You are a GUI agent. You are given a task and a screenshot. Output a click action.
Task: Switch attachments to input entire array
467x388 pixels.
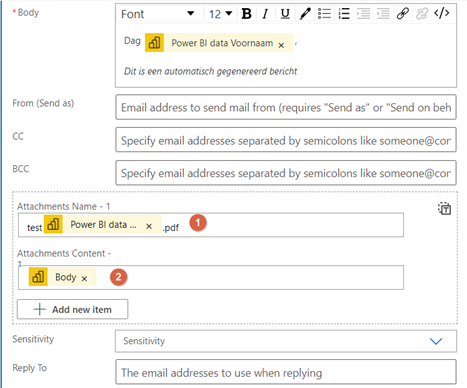[444, 208]
